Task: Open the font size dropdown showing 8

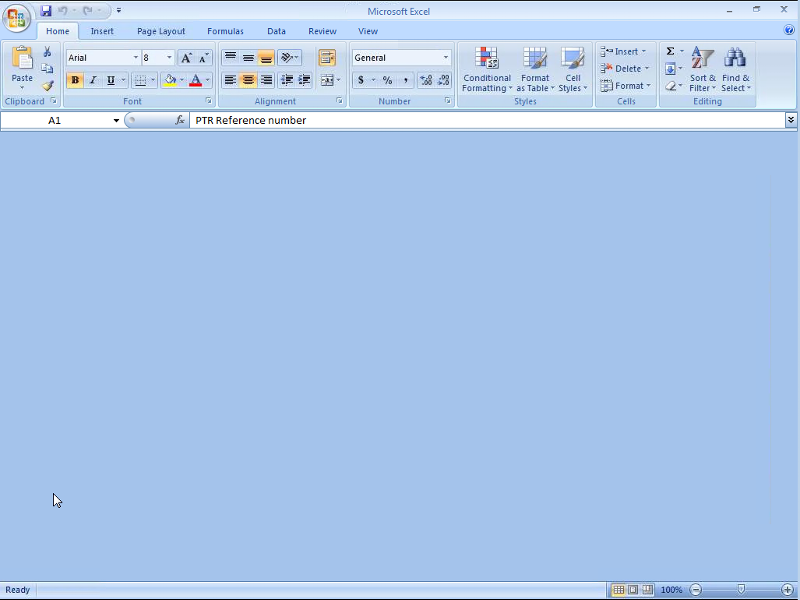Action: pos(169,58)
